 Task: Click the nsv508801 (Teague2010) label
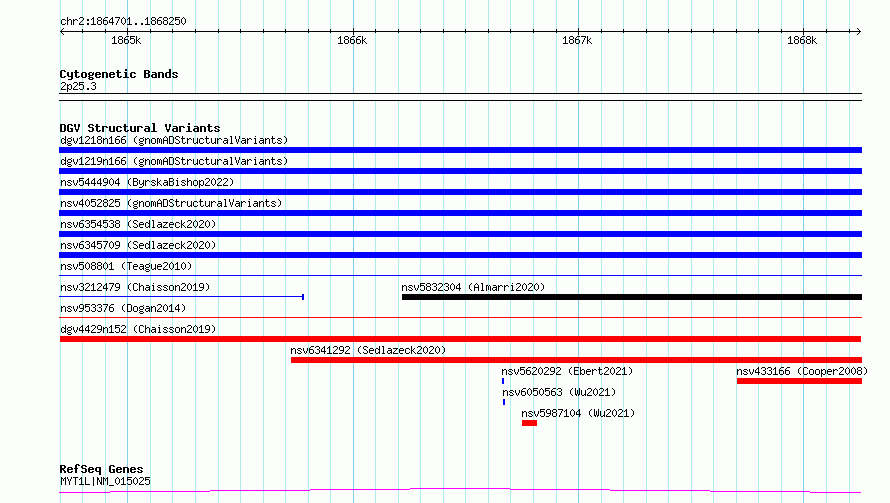coord(126,266)
